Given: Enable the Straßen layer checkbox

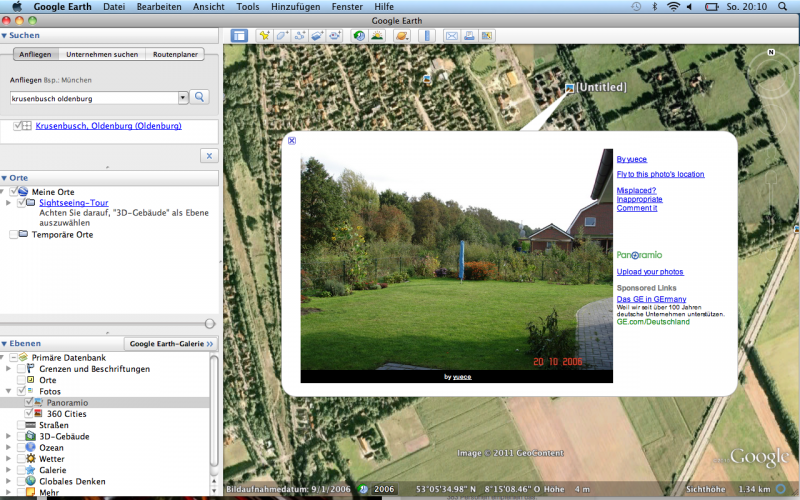Looking at the screenshot, I should click(x=29, y=424).
